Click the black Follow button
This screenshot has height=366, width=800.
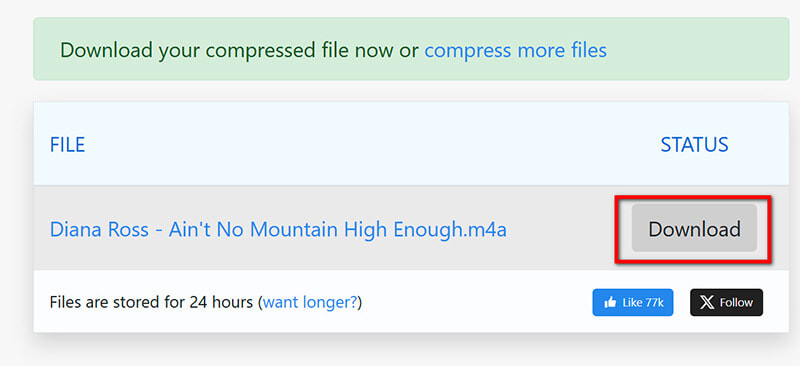(x=727, y=302)
